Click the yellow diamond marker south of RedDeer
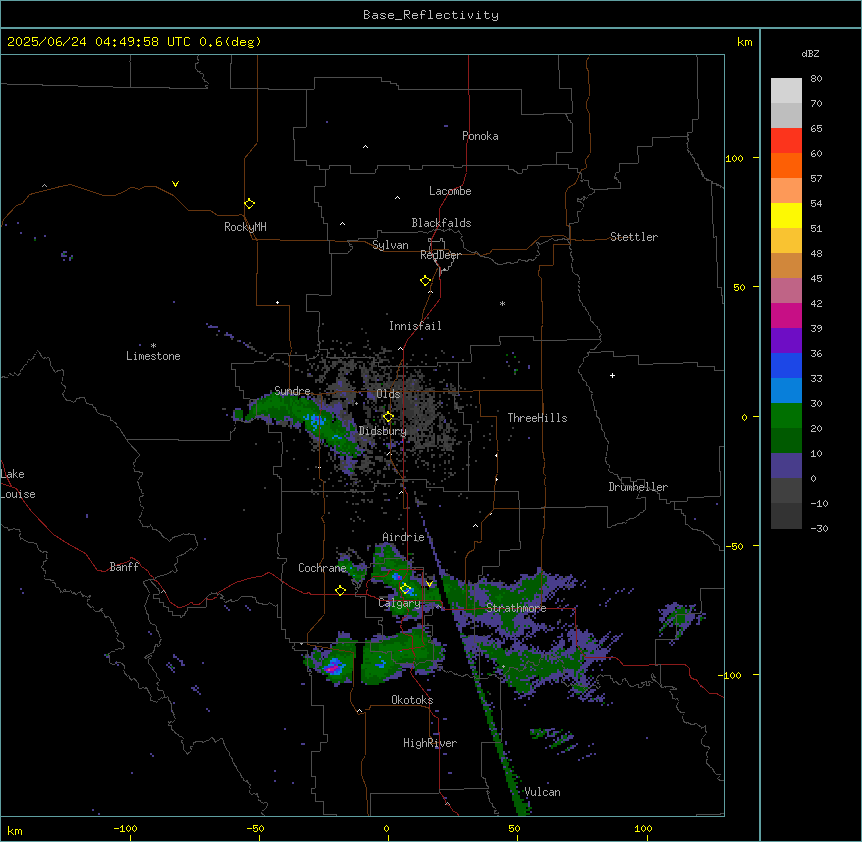 pyautogui.click(x=426, y=281)
